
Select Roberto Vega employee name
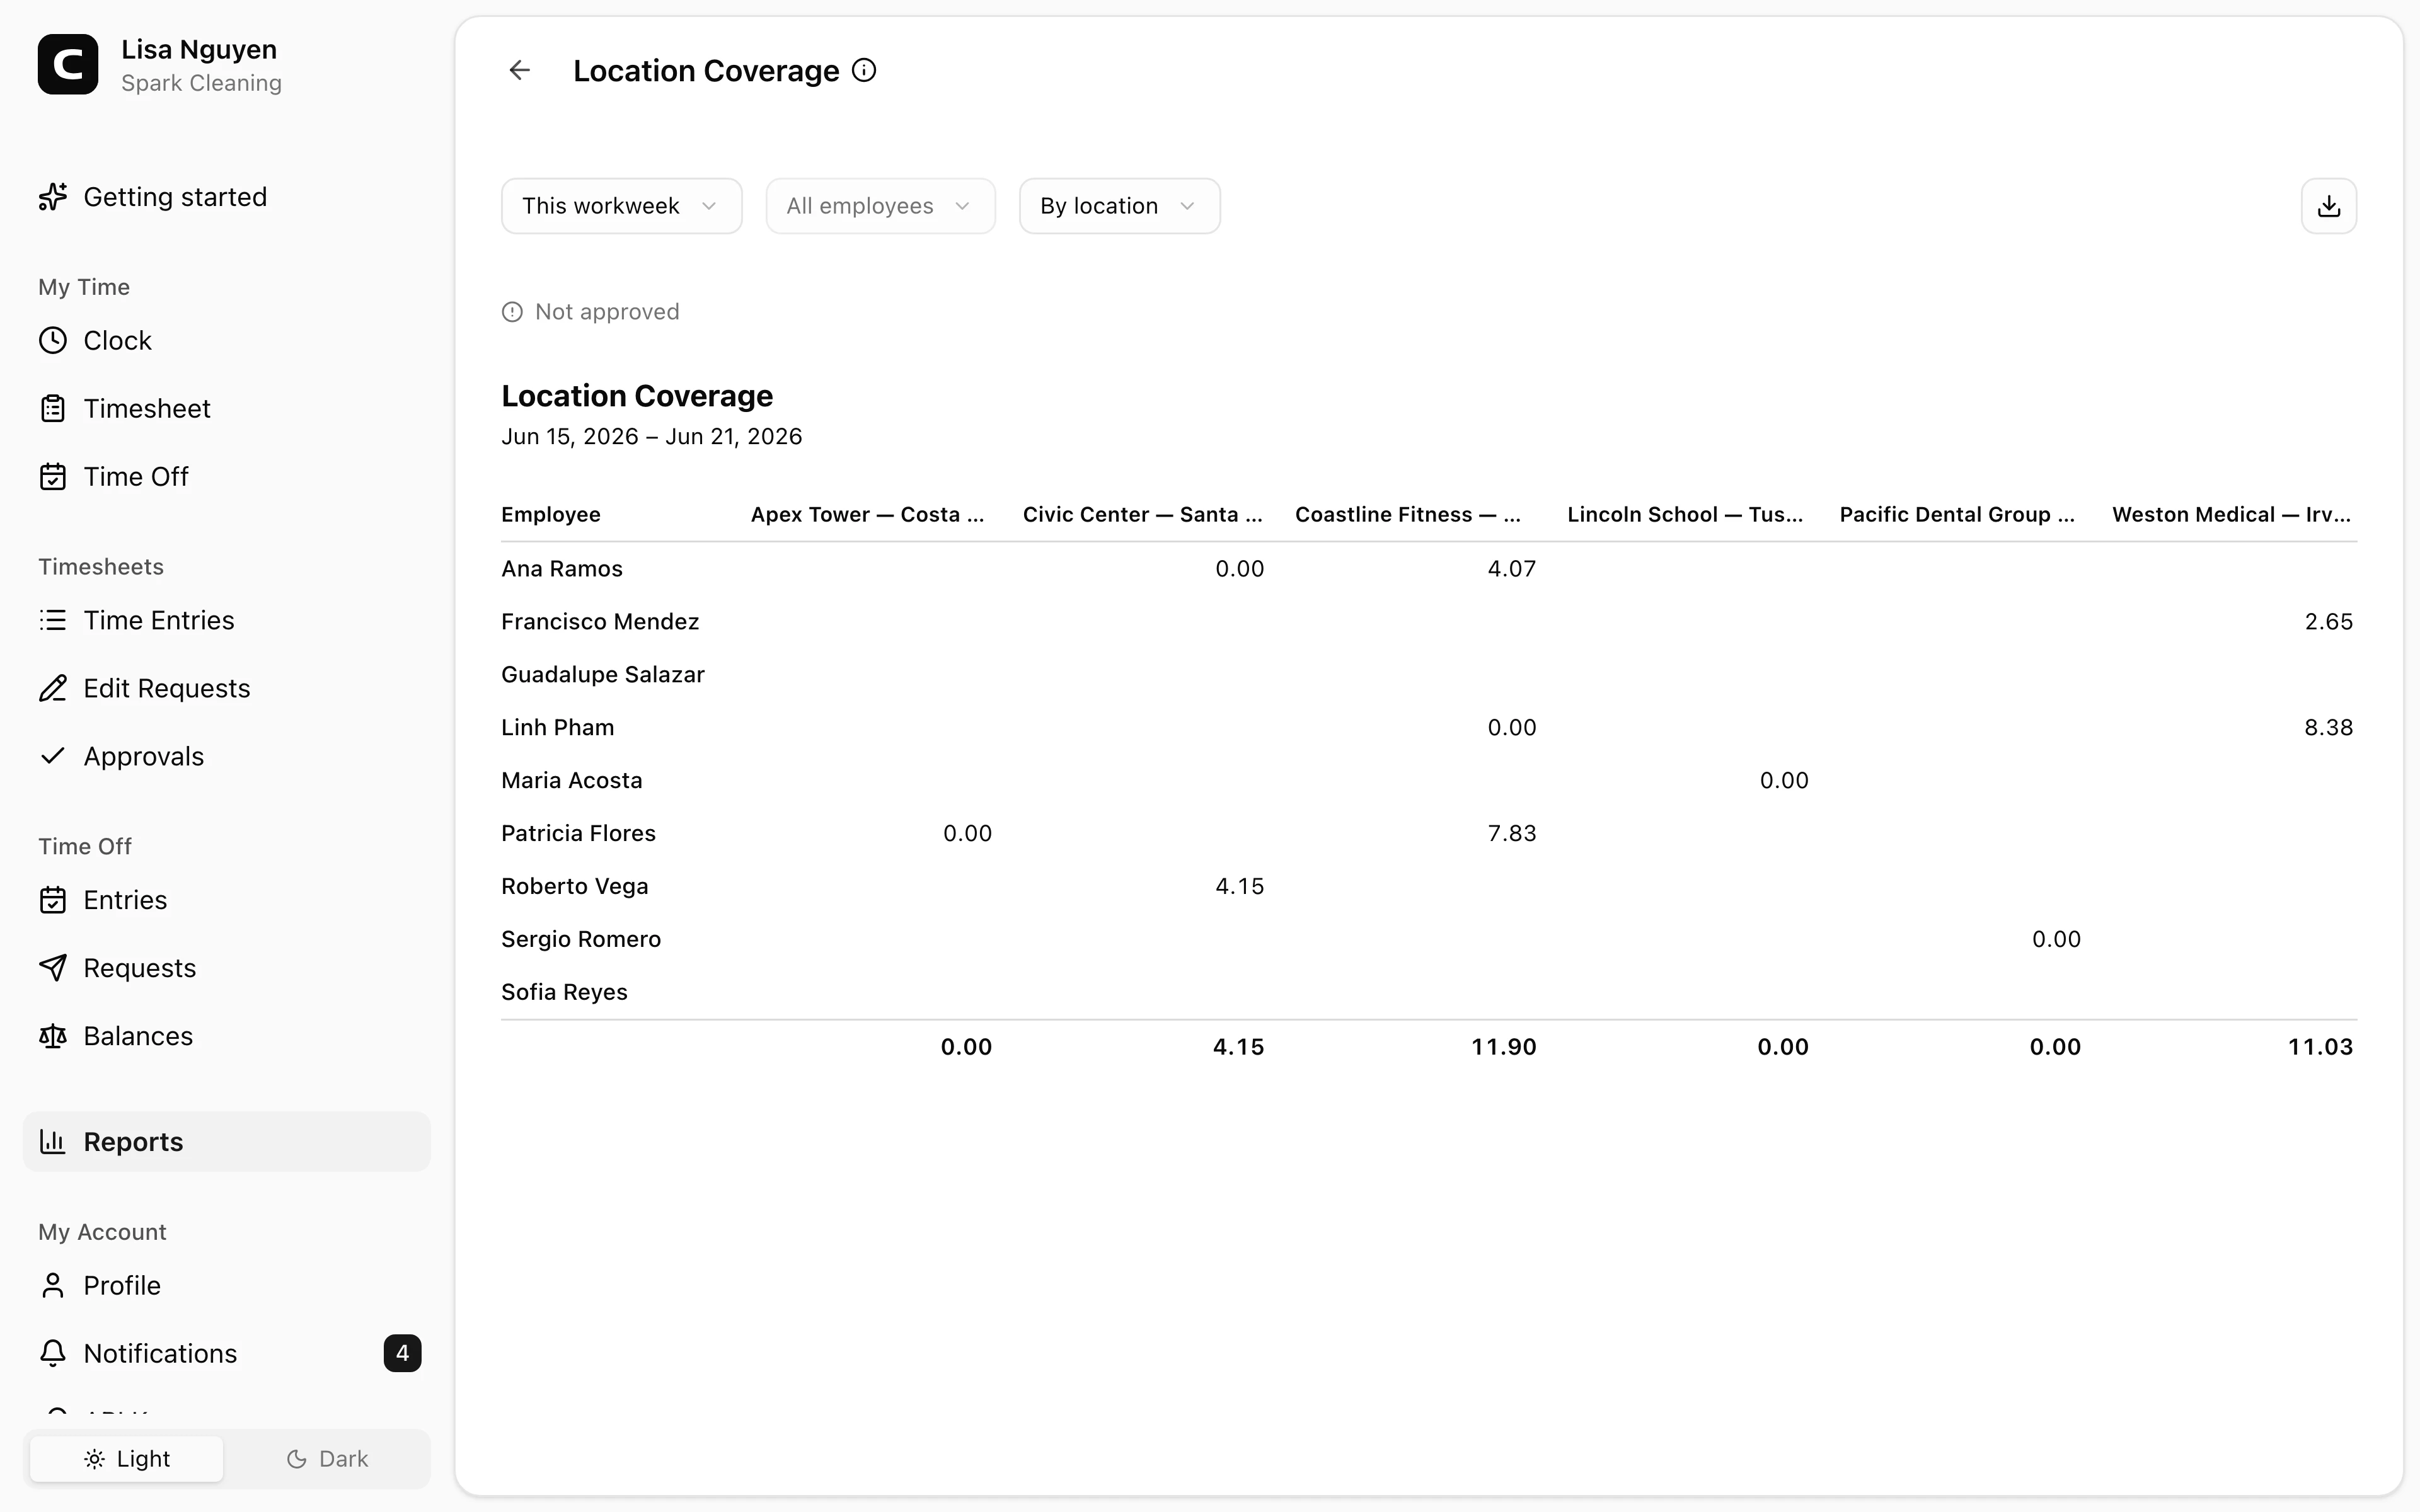coord(575,887)
